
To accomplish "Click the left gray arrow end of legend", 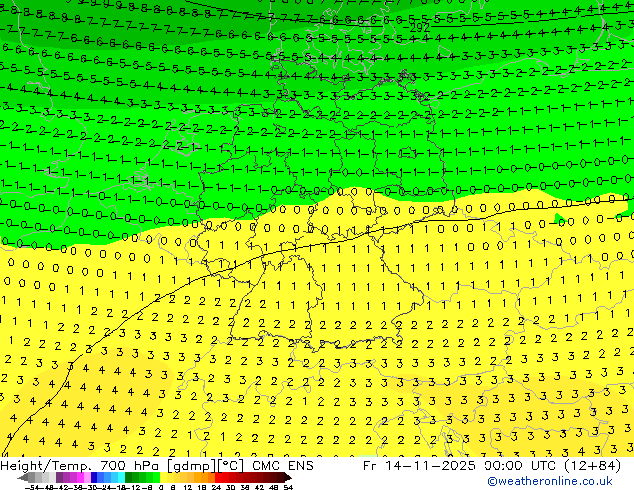I will point(23,477).
